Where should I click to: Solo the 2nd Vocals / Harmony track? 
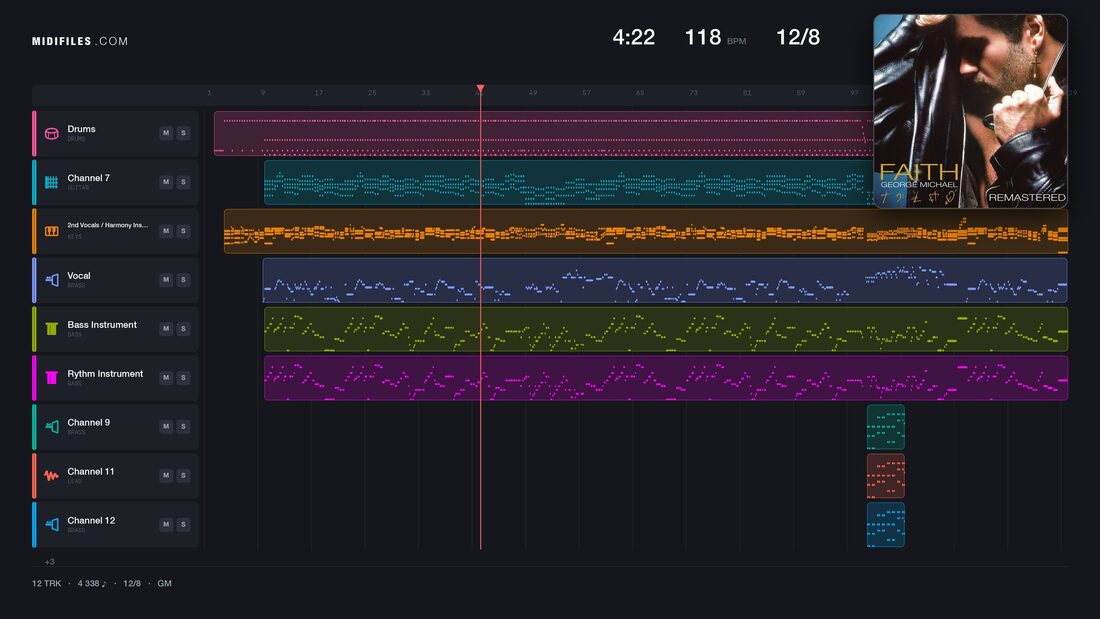tap(183, 231)
